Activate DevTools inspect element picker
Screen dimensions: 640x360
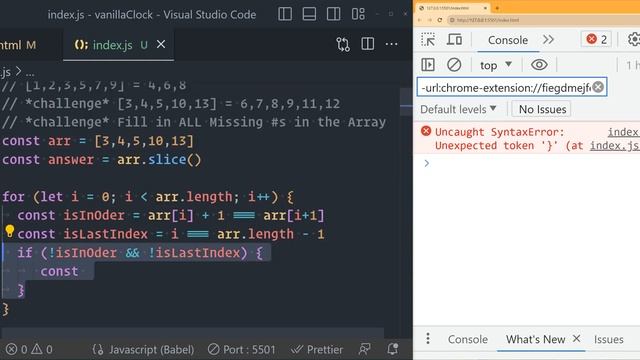(x=428, y=40)
